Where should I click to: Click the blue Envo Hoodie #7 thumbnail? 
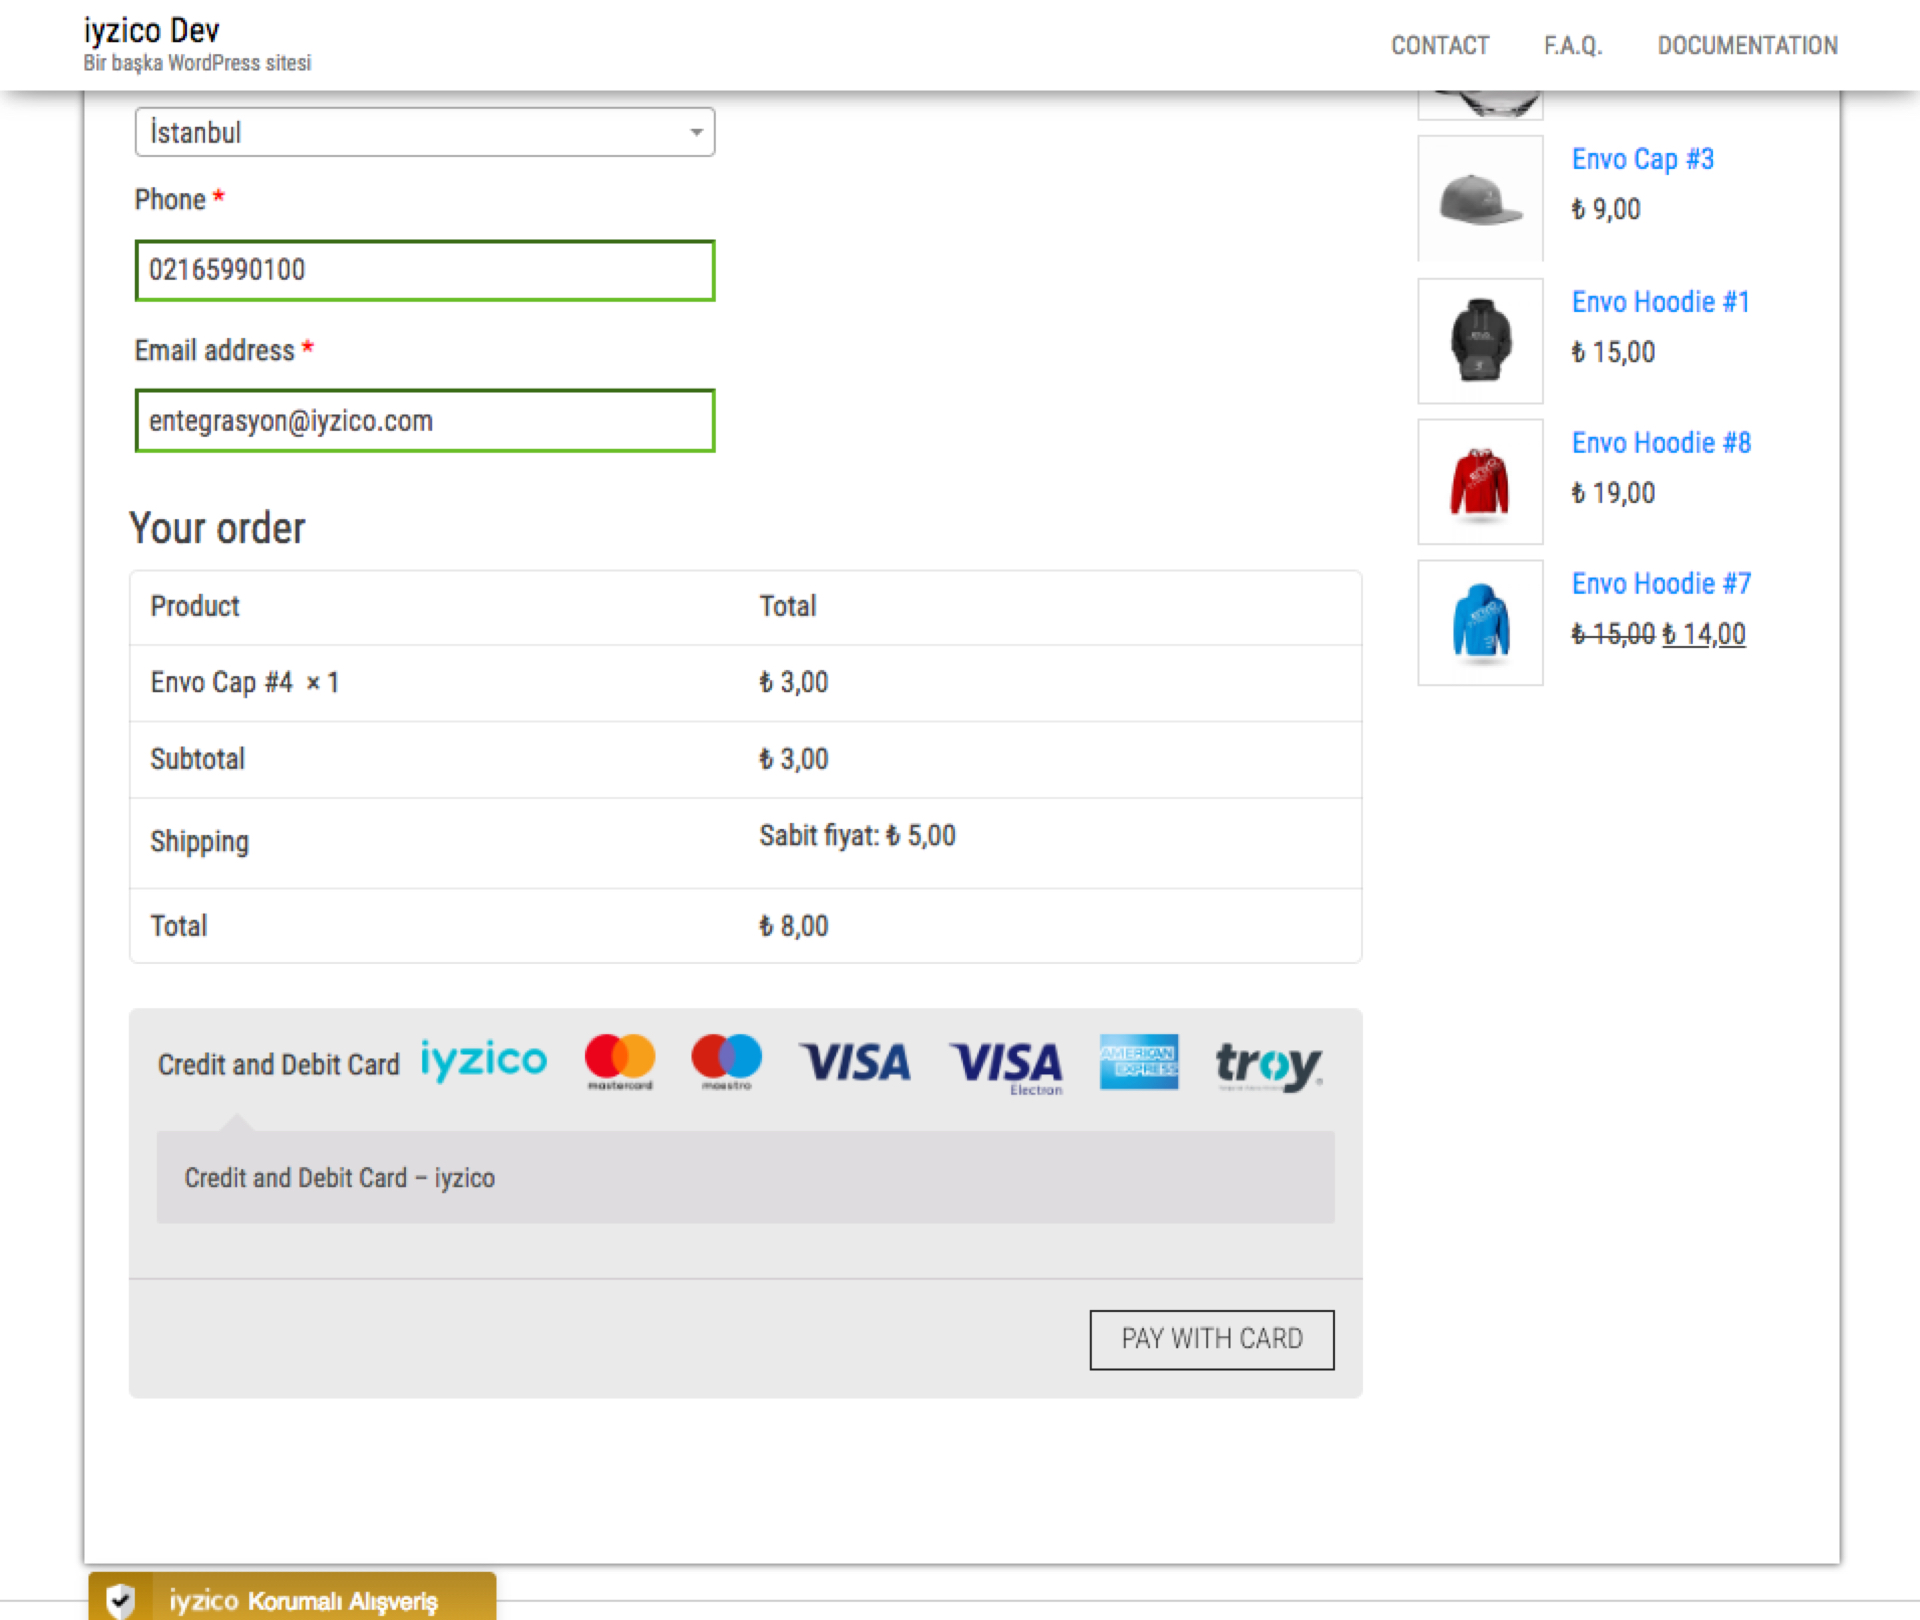1479,623
